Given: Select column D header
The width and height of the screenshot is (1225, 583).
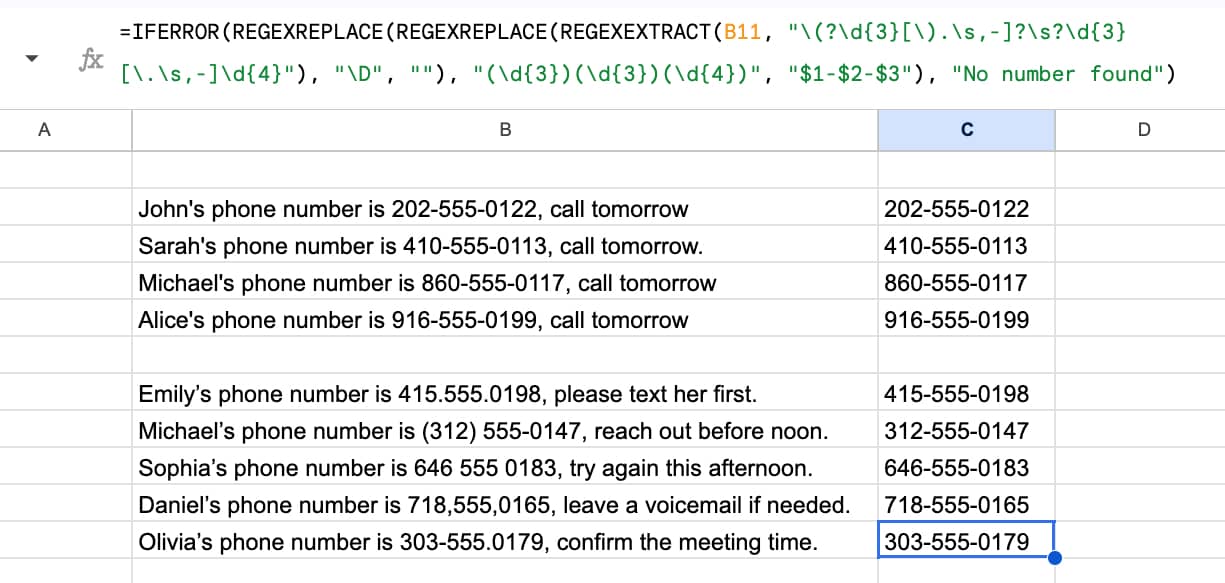Looking at the screenshot, I should 1144,129.
